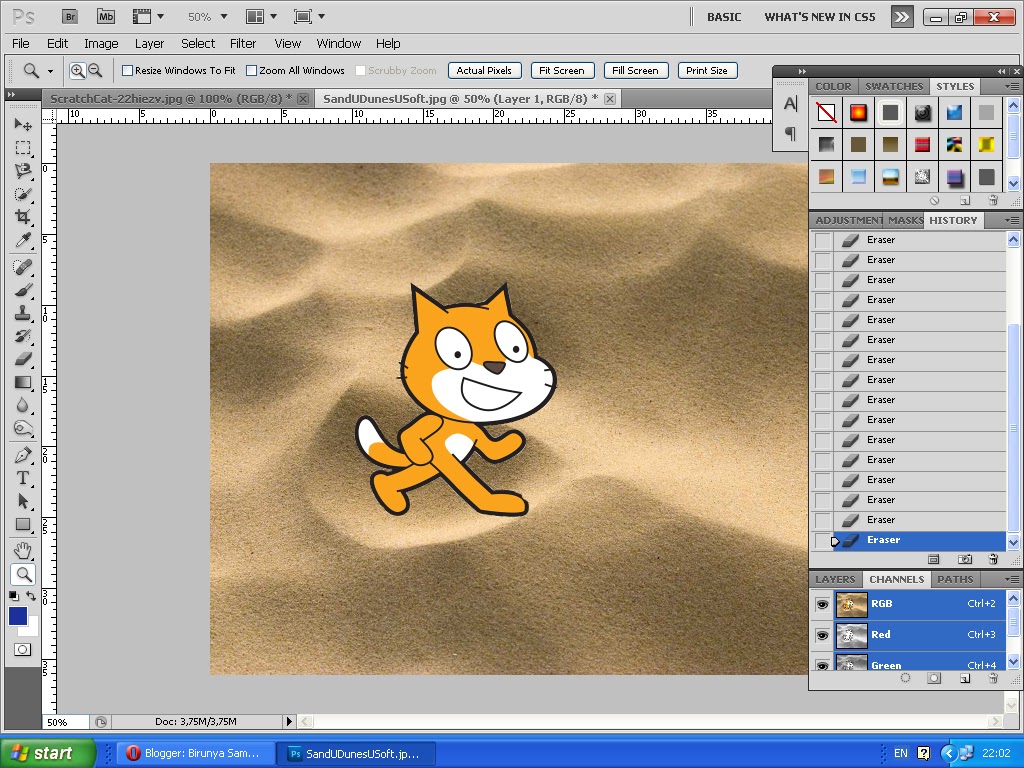This screenshot has height=768, width=1024.
Task: Click the Zoom Out magnifier option
Action: [x=95, y=71]
